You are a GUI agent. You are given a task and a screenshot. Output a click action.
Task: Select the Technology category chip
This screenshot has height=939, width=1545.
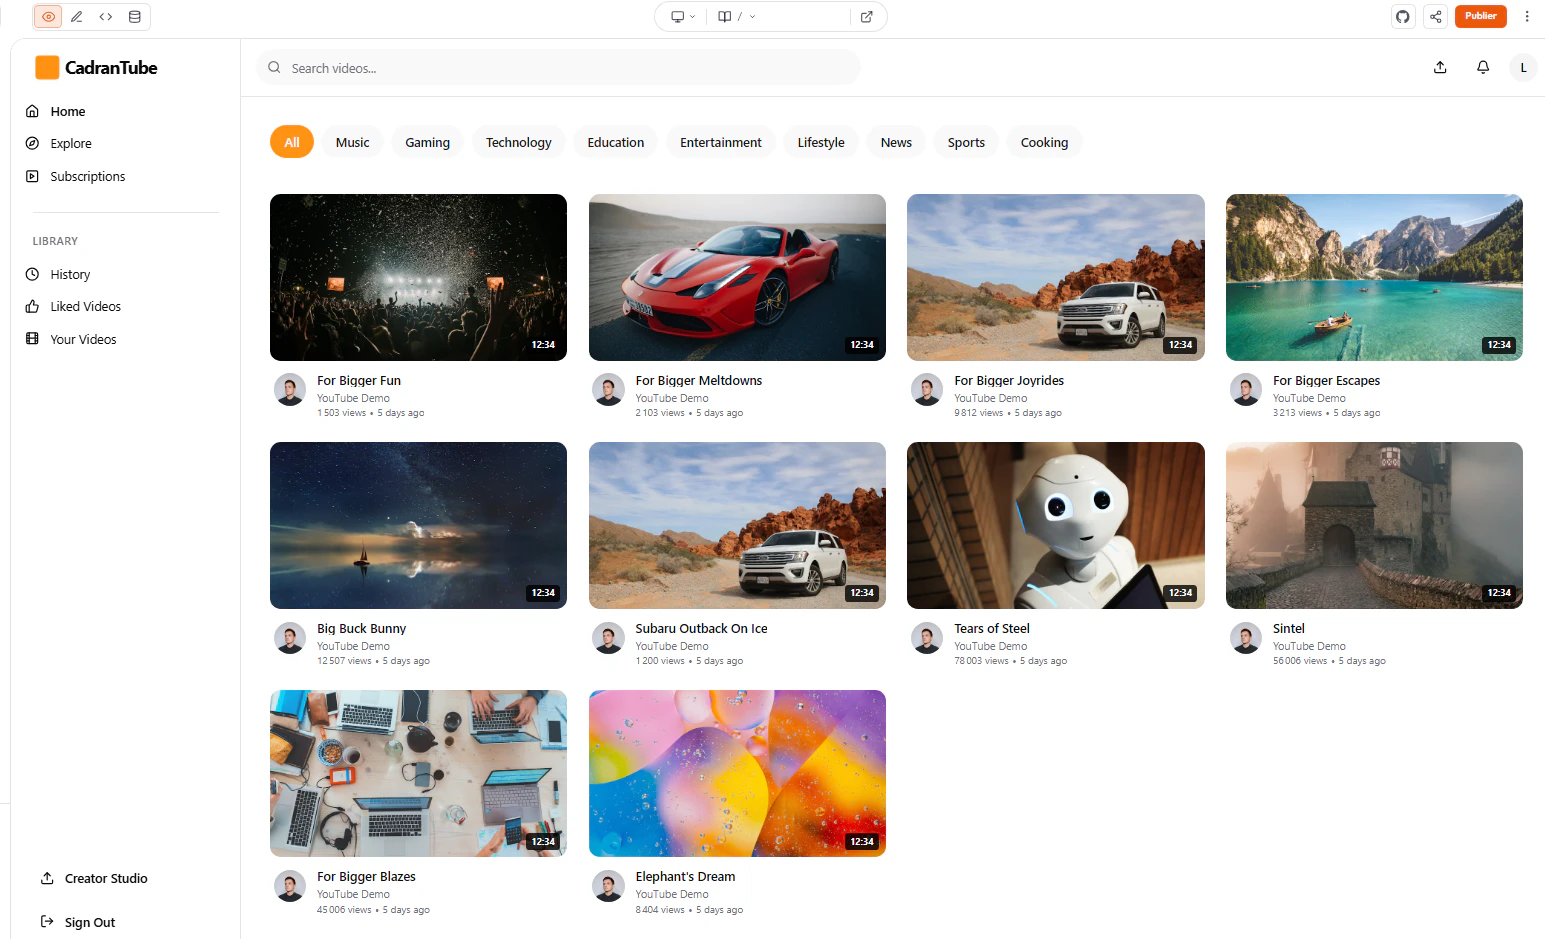pyautogui.click(x=519, y=142)
